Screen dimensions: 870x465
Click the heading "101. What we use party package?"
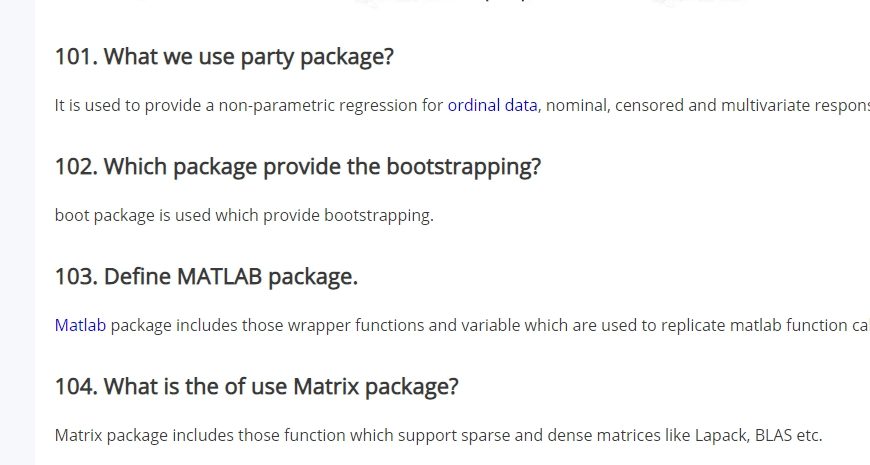tap(224, 57)
